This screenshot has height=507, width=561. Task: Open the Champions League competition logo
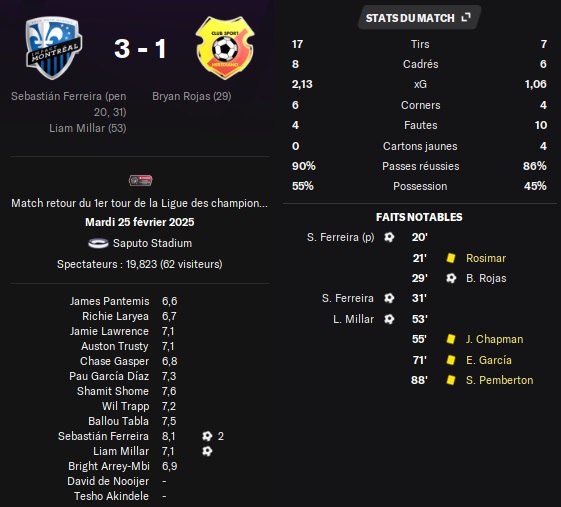click(141, 181)
